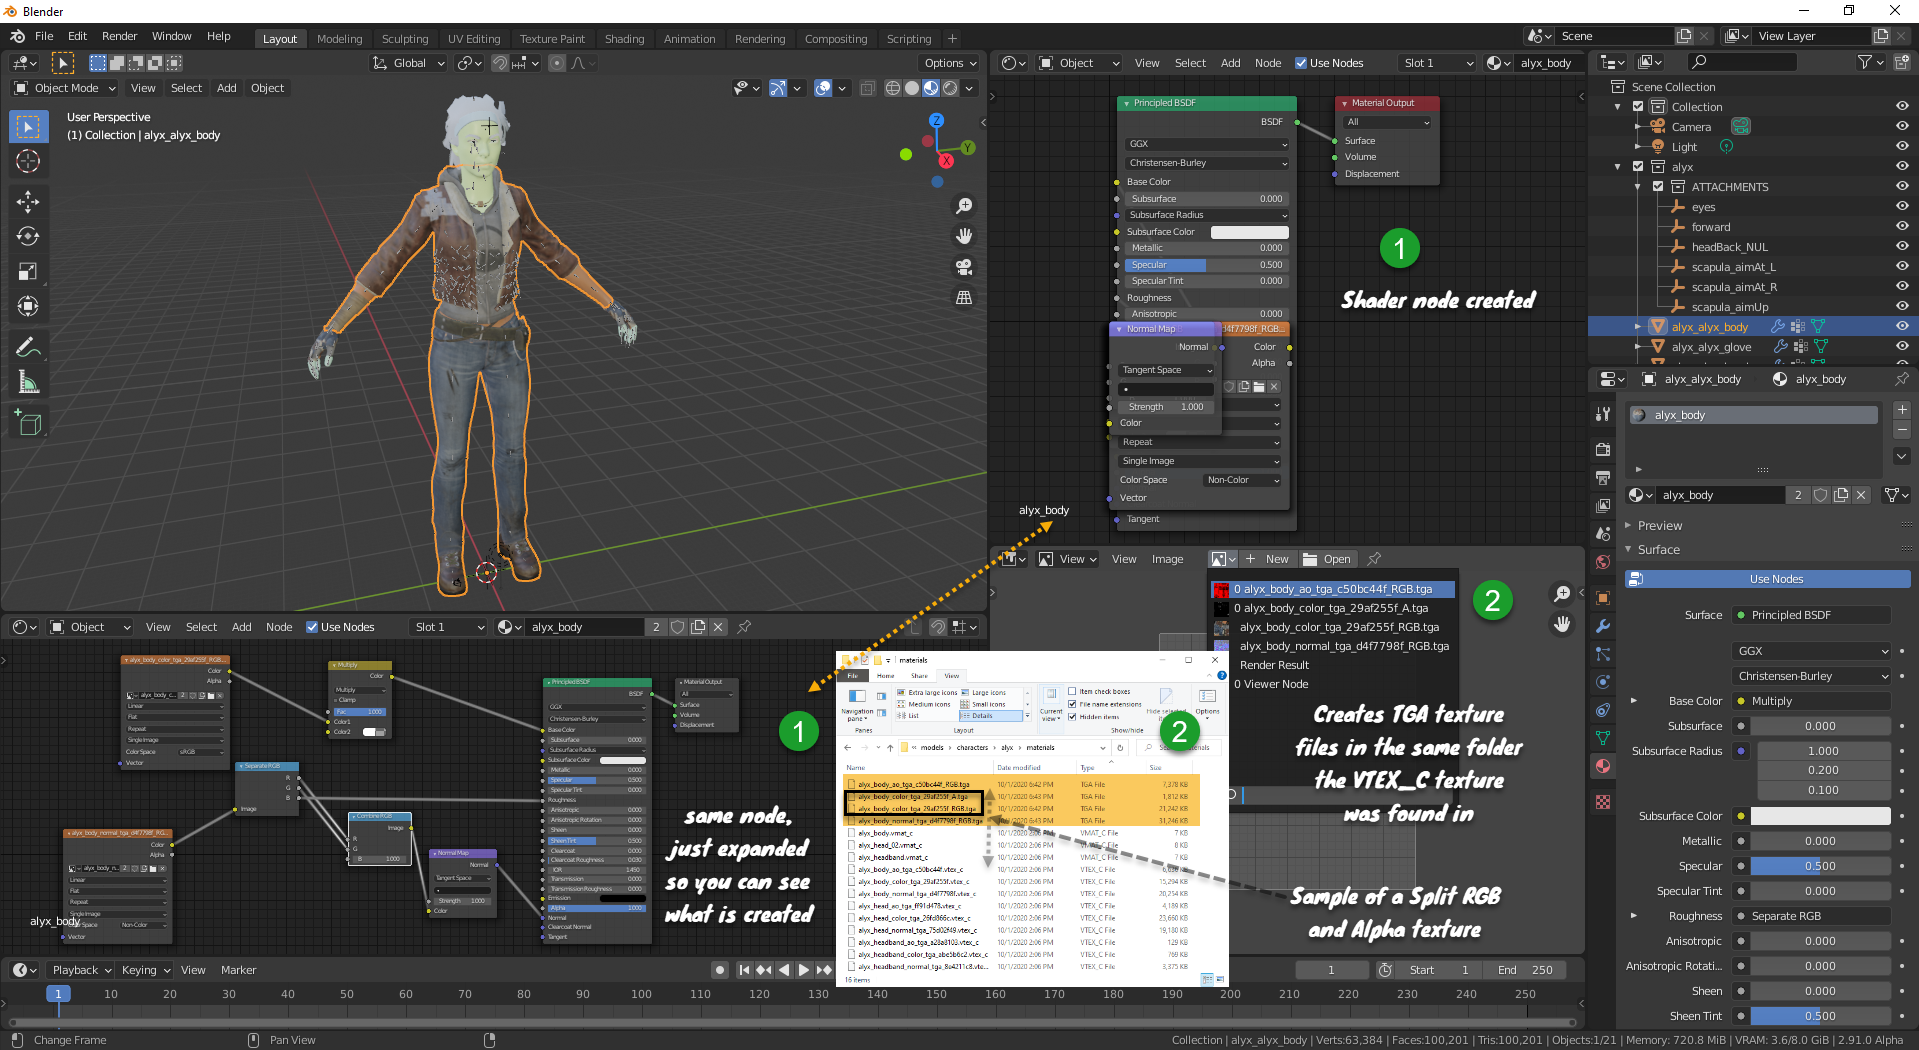Open the Output properties tab
Screen dimensions: 1919x1050
coord(1603,477)
